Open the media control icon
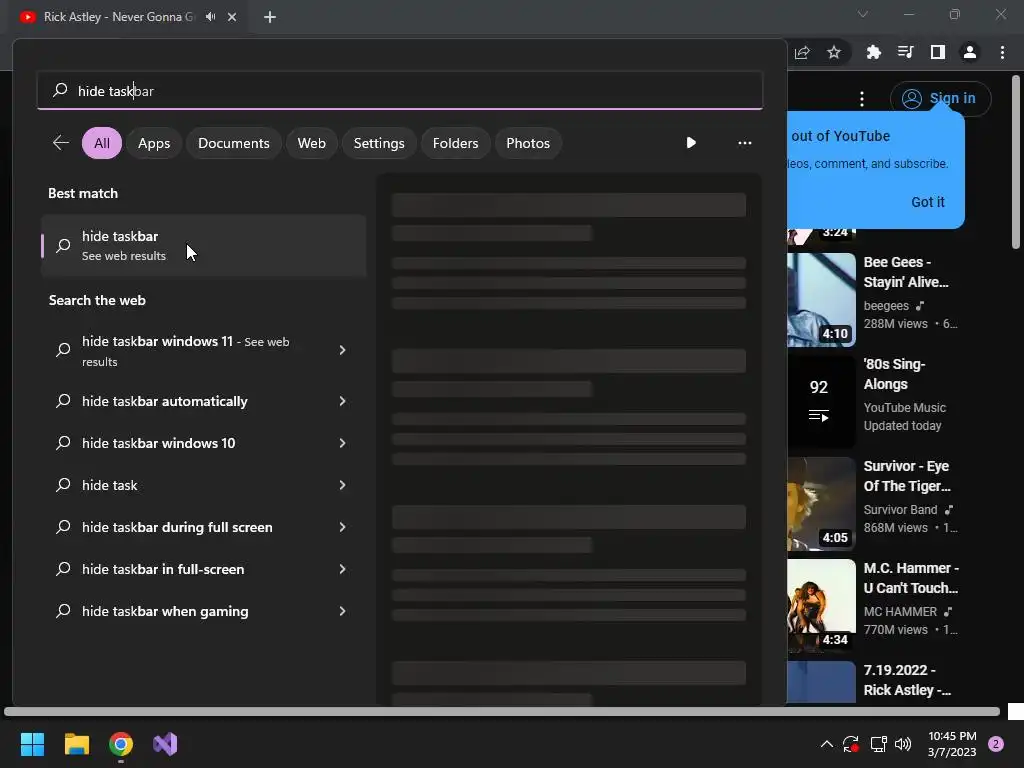This screenshot has height=768, width=1024. [905, 52]
